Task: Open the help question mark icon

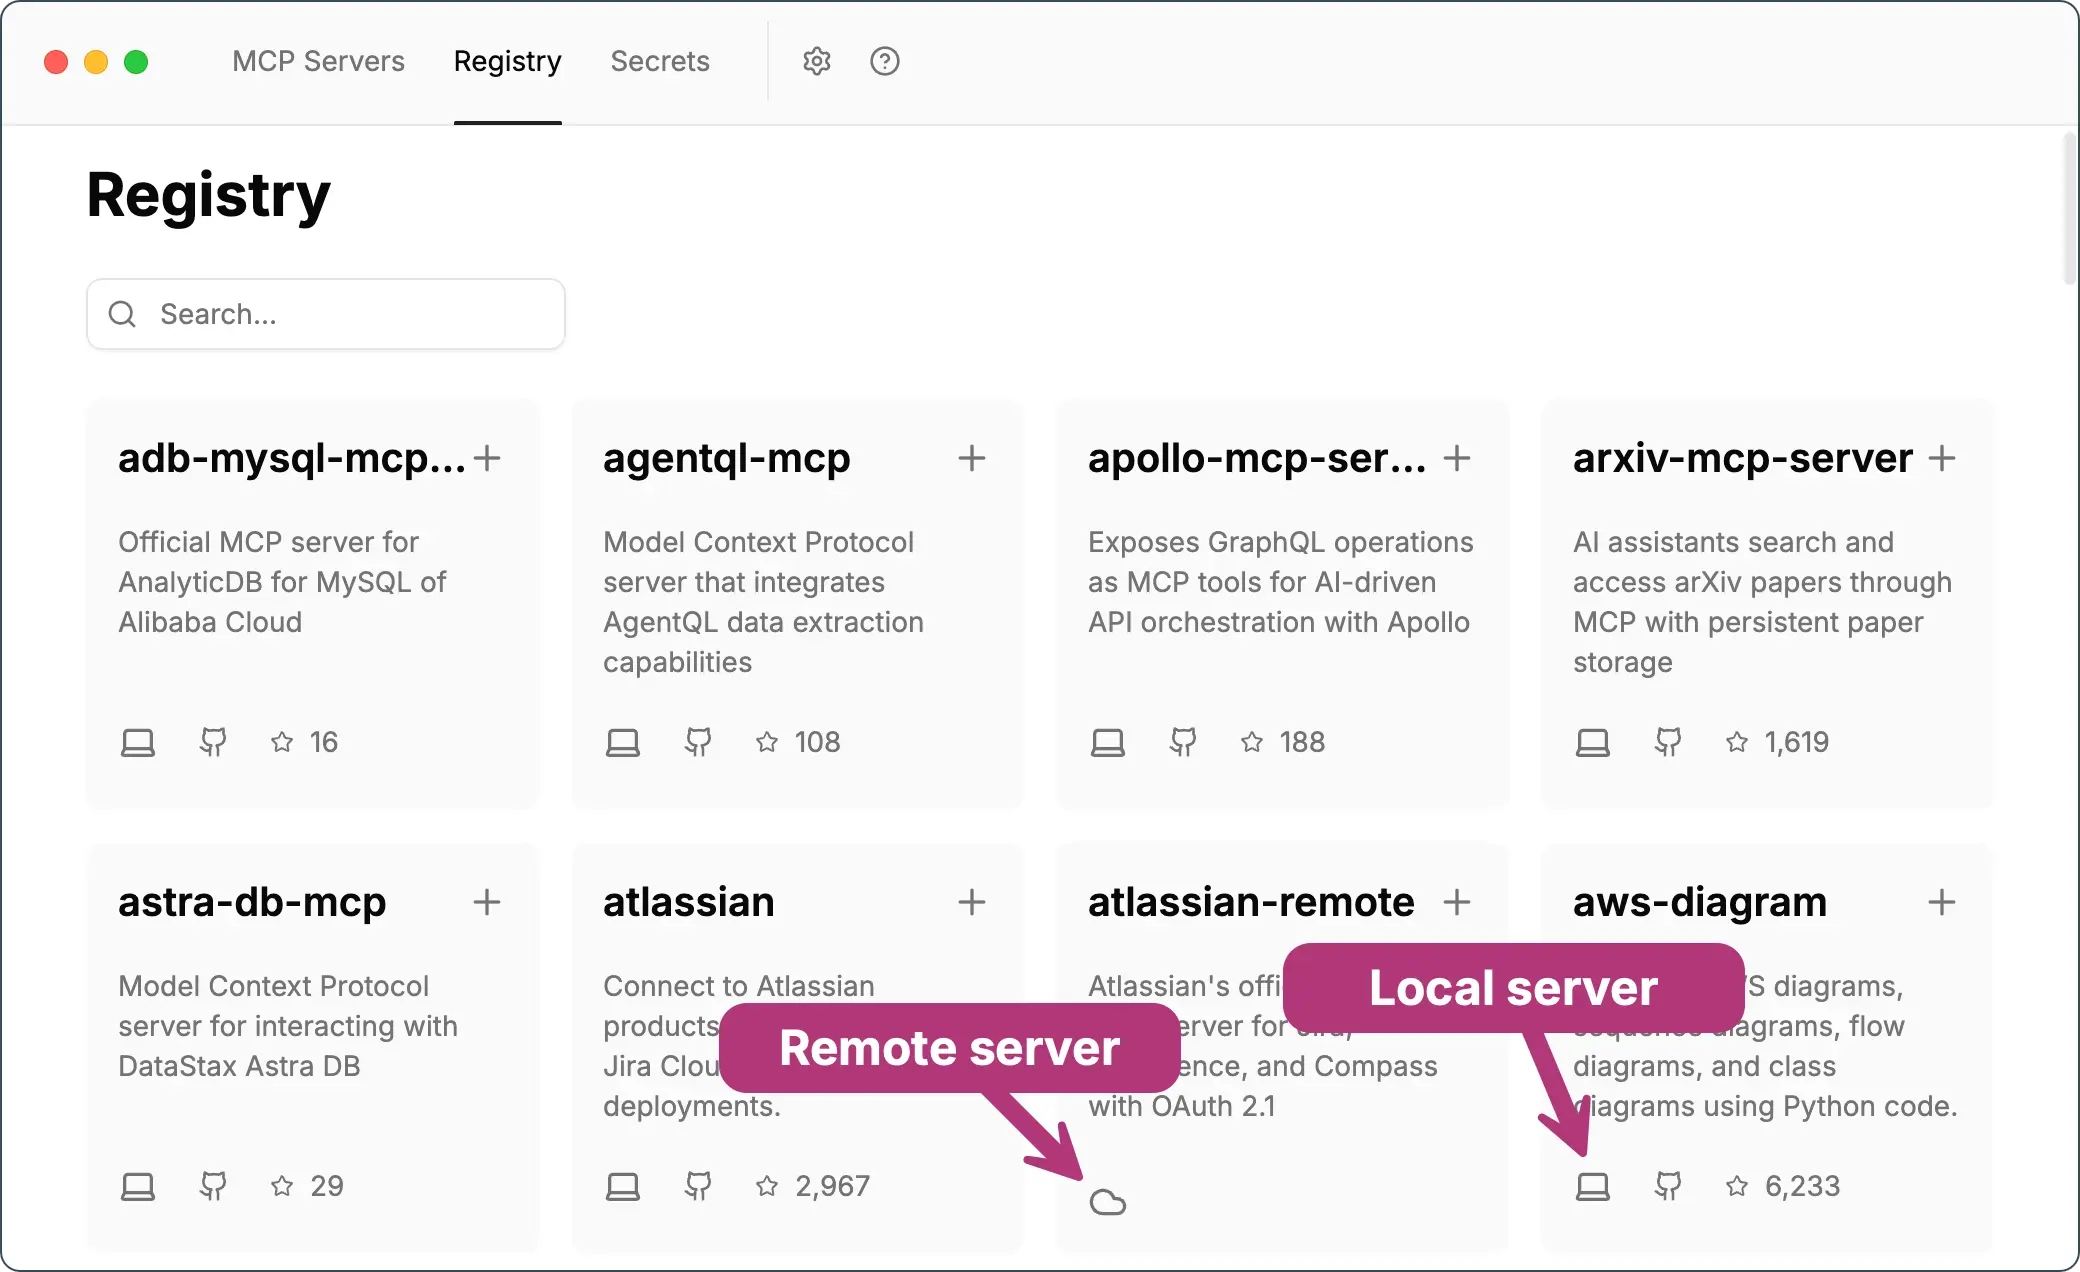Action: (x=884, y=61)
